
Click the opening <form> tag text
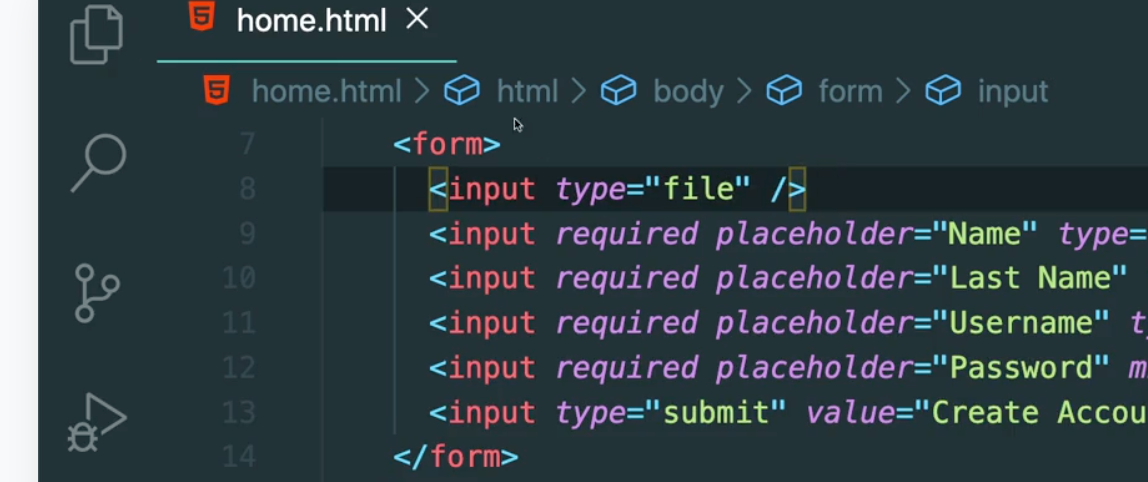447,144
